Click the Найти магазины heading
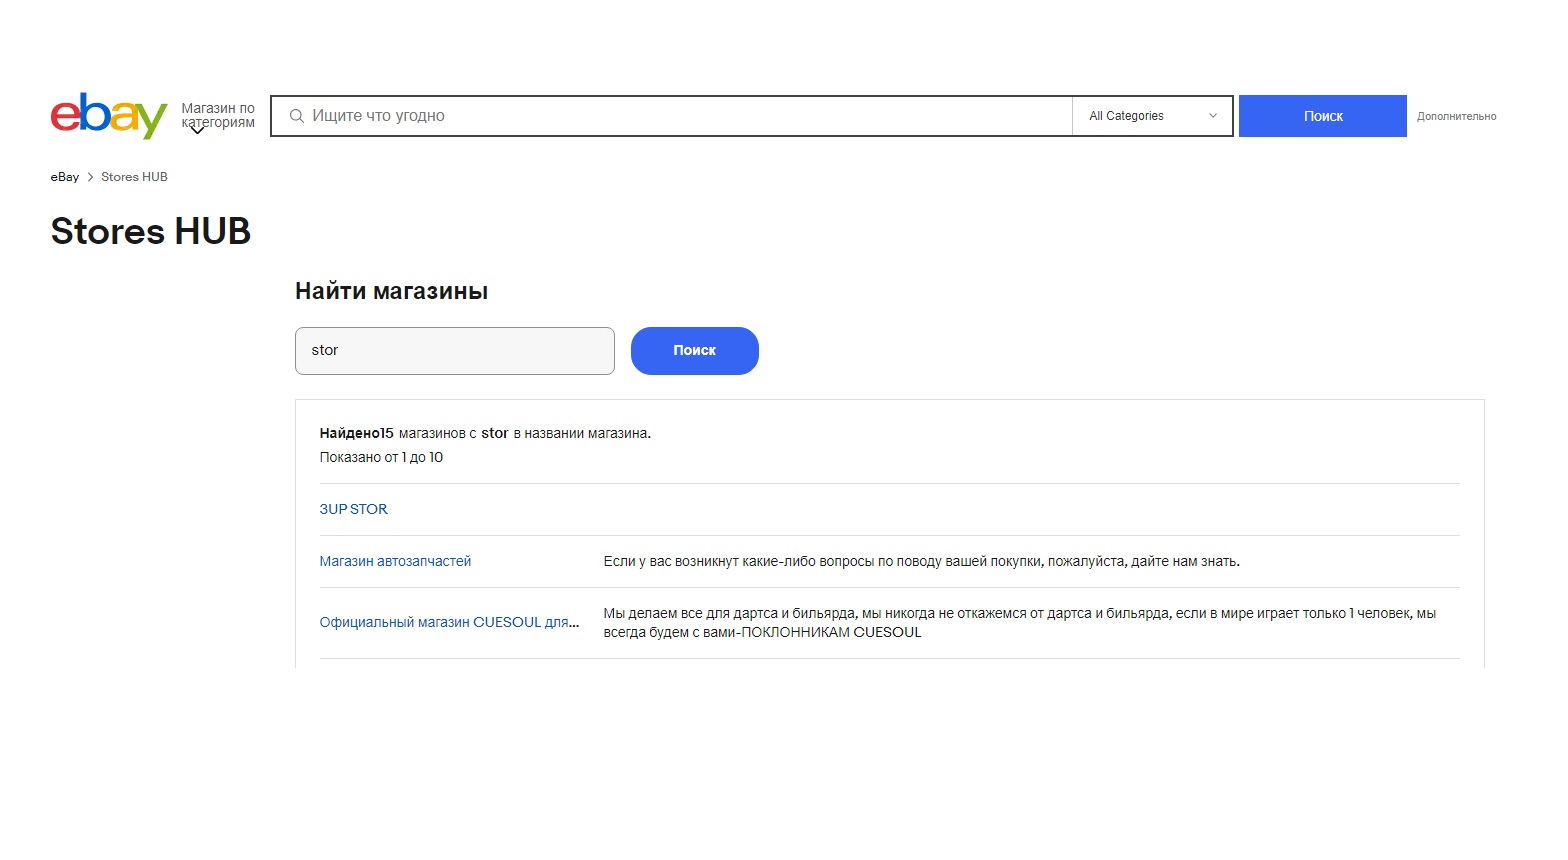The height and width of the screenshot is (860, 1568). click(392, 291)
